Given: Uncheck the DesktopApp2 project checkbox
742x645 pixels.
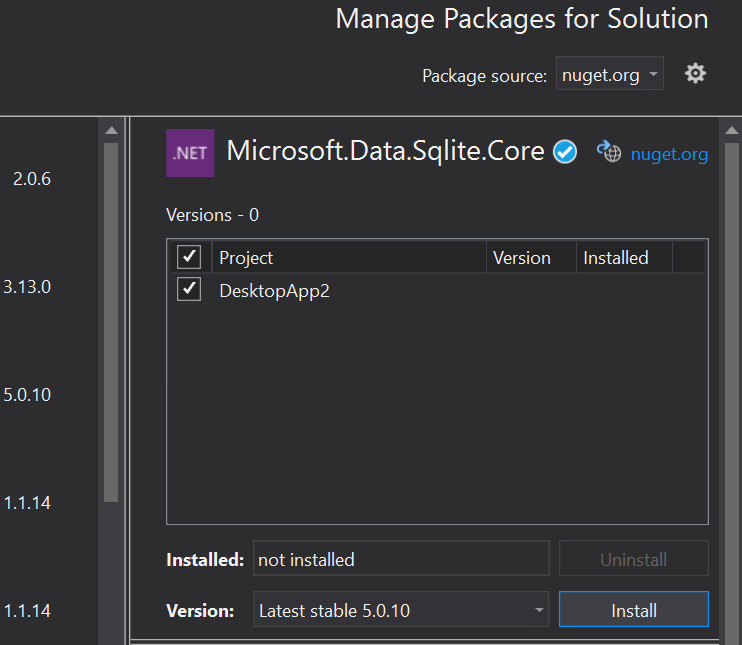Looking at the screenshot, I should (x=189, y=289).
